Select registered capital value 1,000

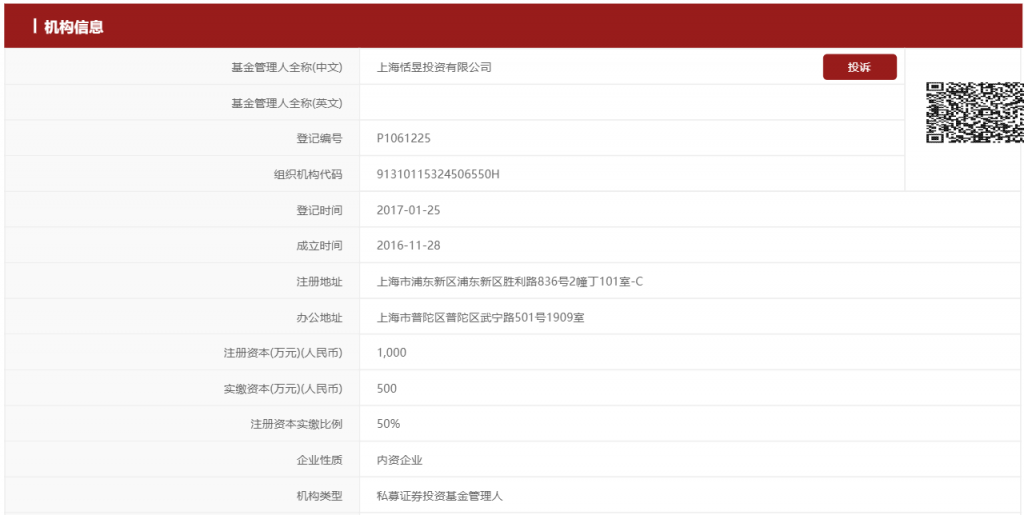[392, 353]
